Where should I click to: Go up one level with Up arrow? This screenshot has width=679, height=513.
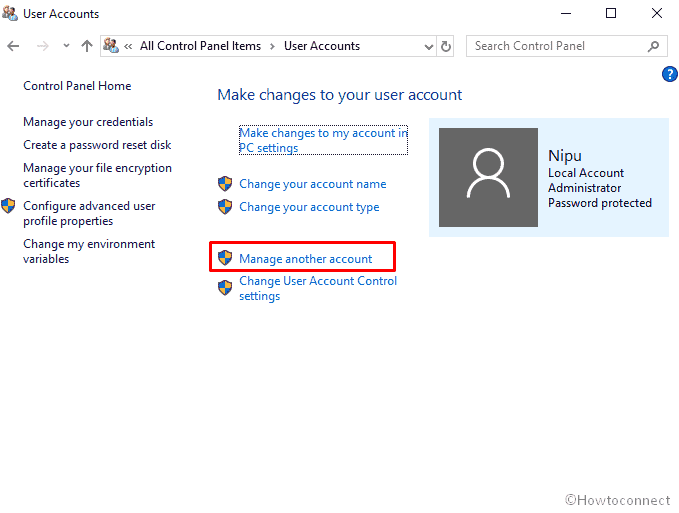[87, 46]
